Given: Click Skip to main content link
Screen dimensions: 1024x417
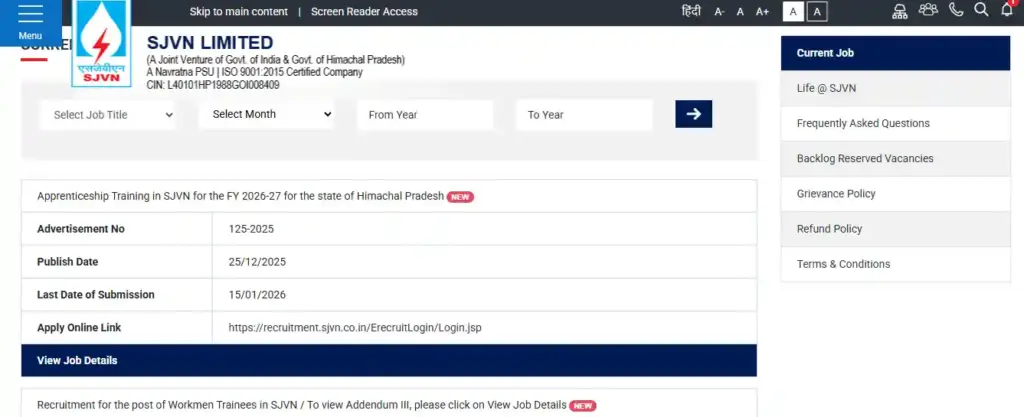Looking at the screenshot, I should [238, 12].
